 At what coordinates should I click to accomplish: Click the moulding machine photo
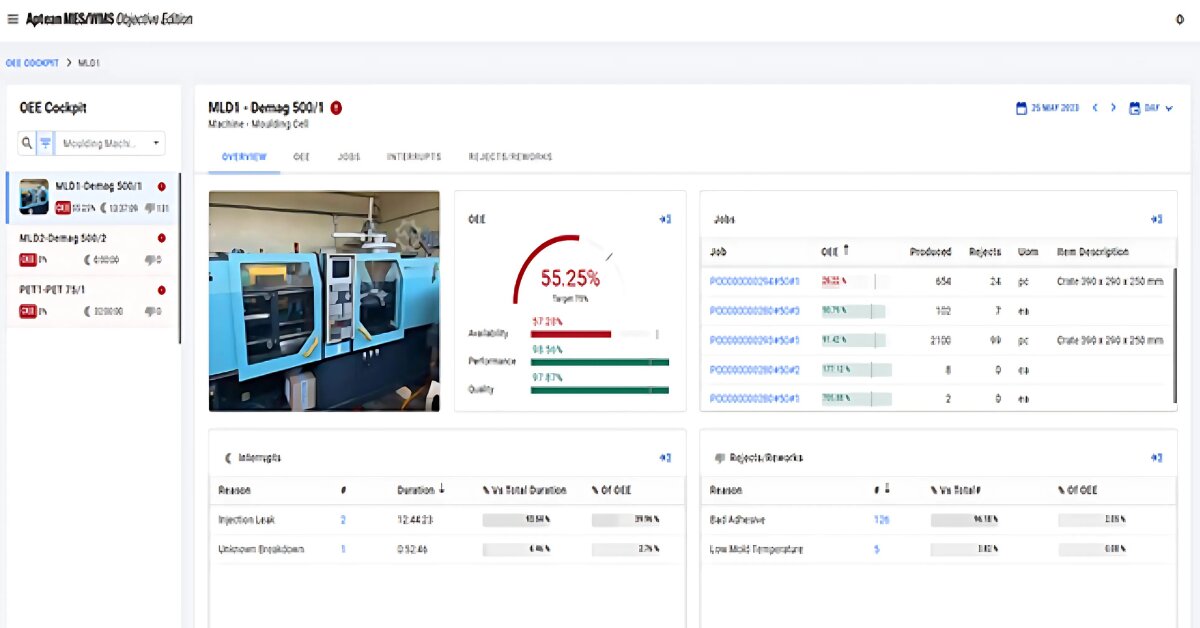(324, 301)
